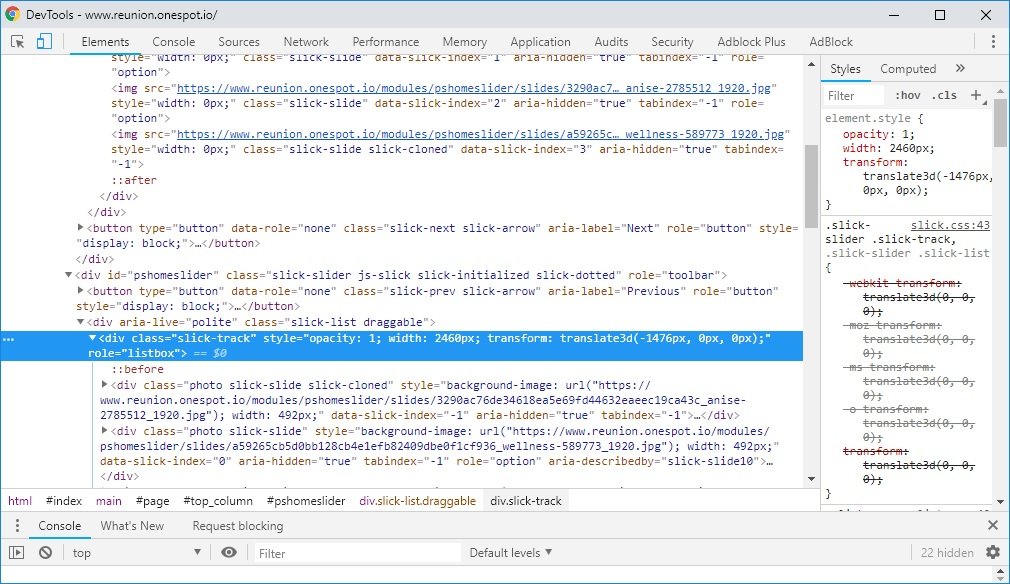
Task: Open the Request blocking drawer tab
Action: tap(238, 525)
